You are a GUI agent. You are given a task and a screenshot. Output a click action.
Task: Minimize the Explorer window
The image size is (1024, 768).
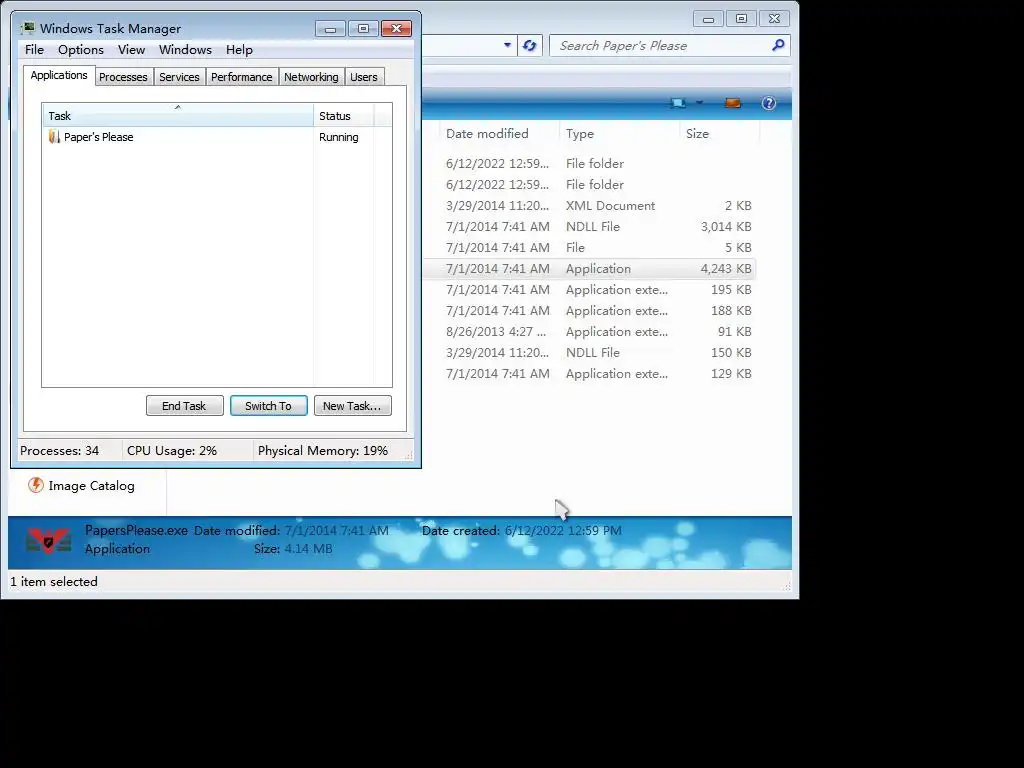coord(708,19)
